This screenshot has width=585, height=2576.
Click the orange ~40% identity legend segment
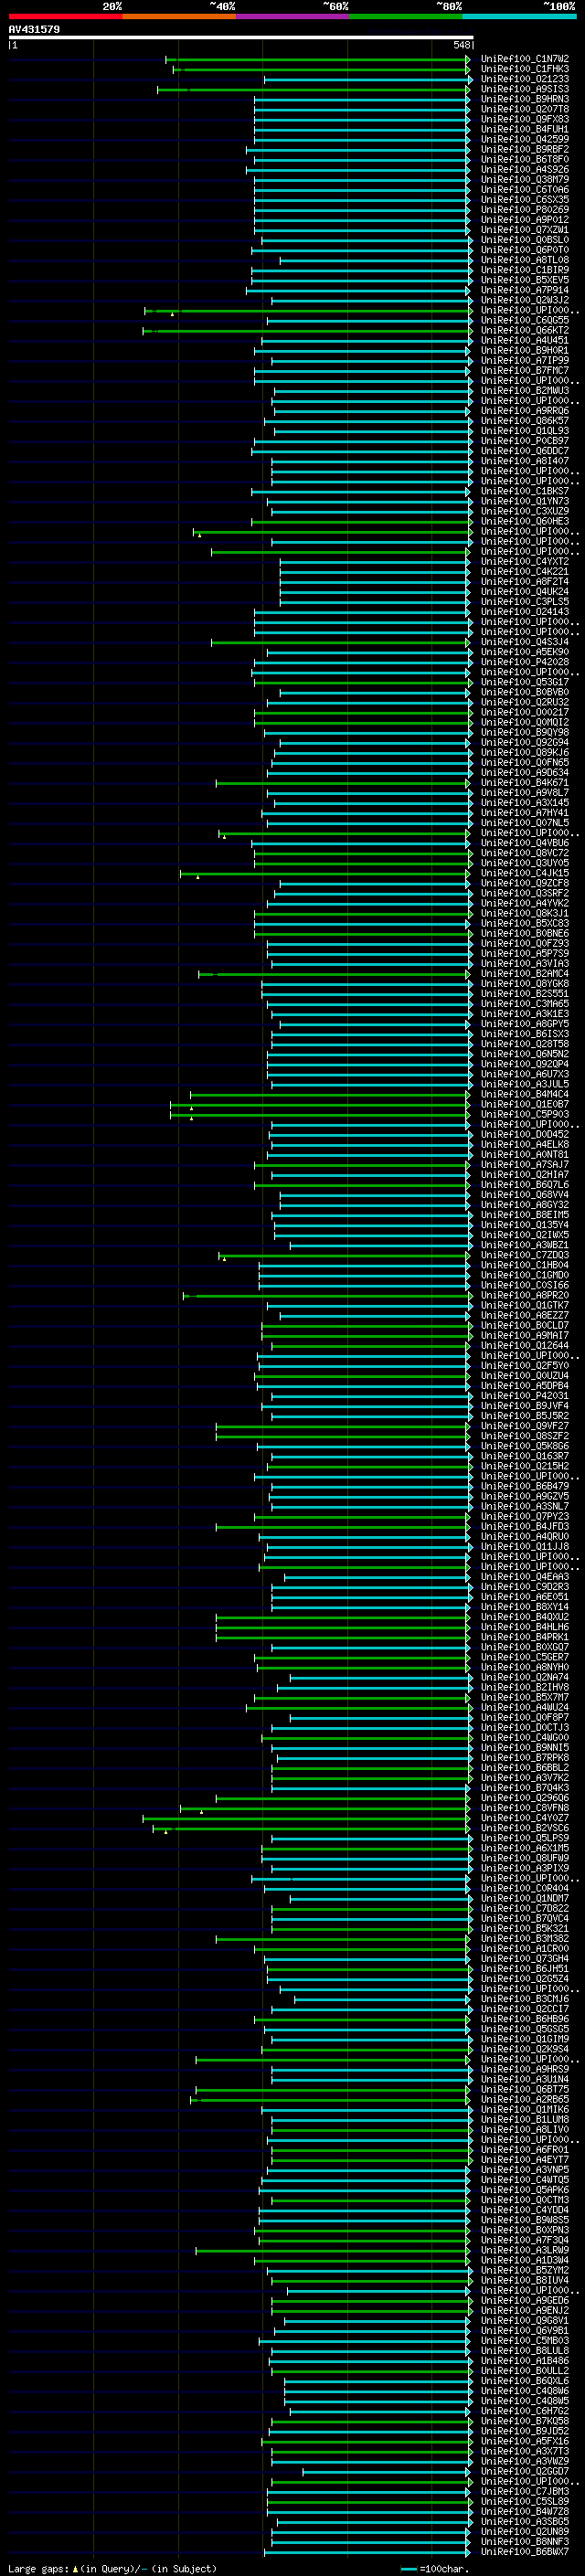point(179,16)
